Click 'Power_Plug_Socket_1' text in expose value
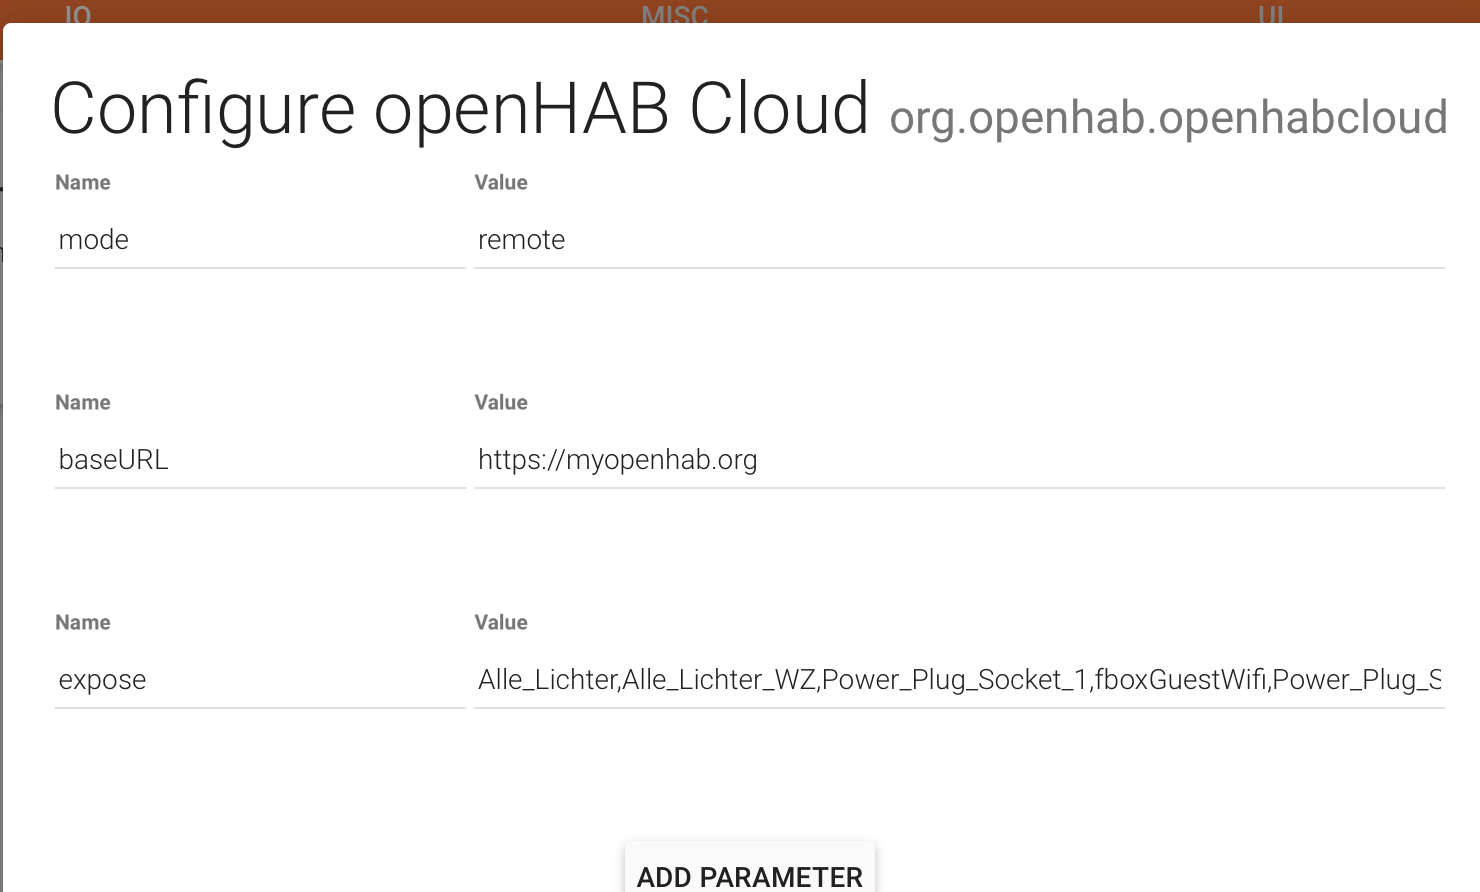Viewport: 1480px width, 892px height. point(955,680)
